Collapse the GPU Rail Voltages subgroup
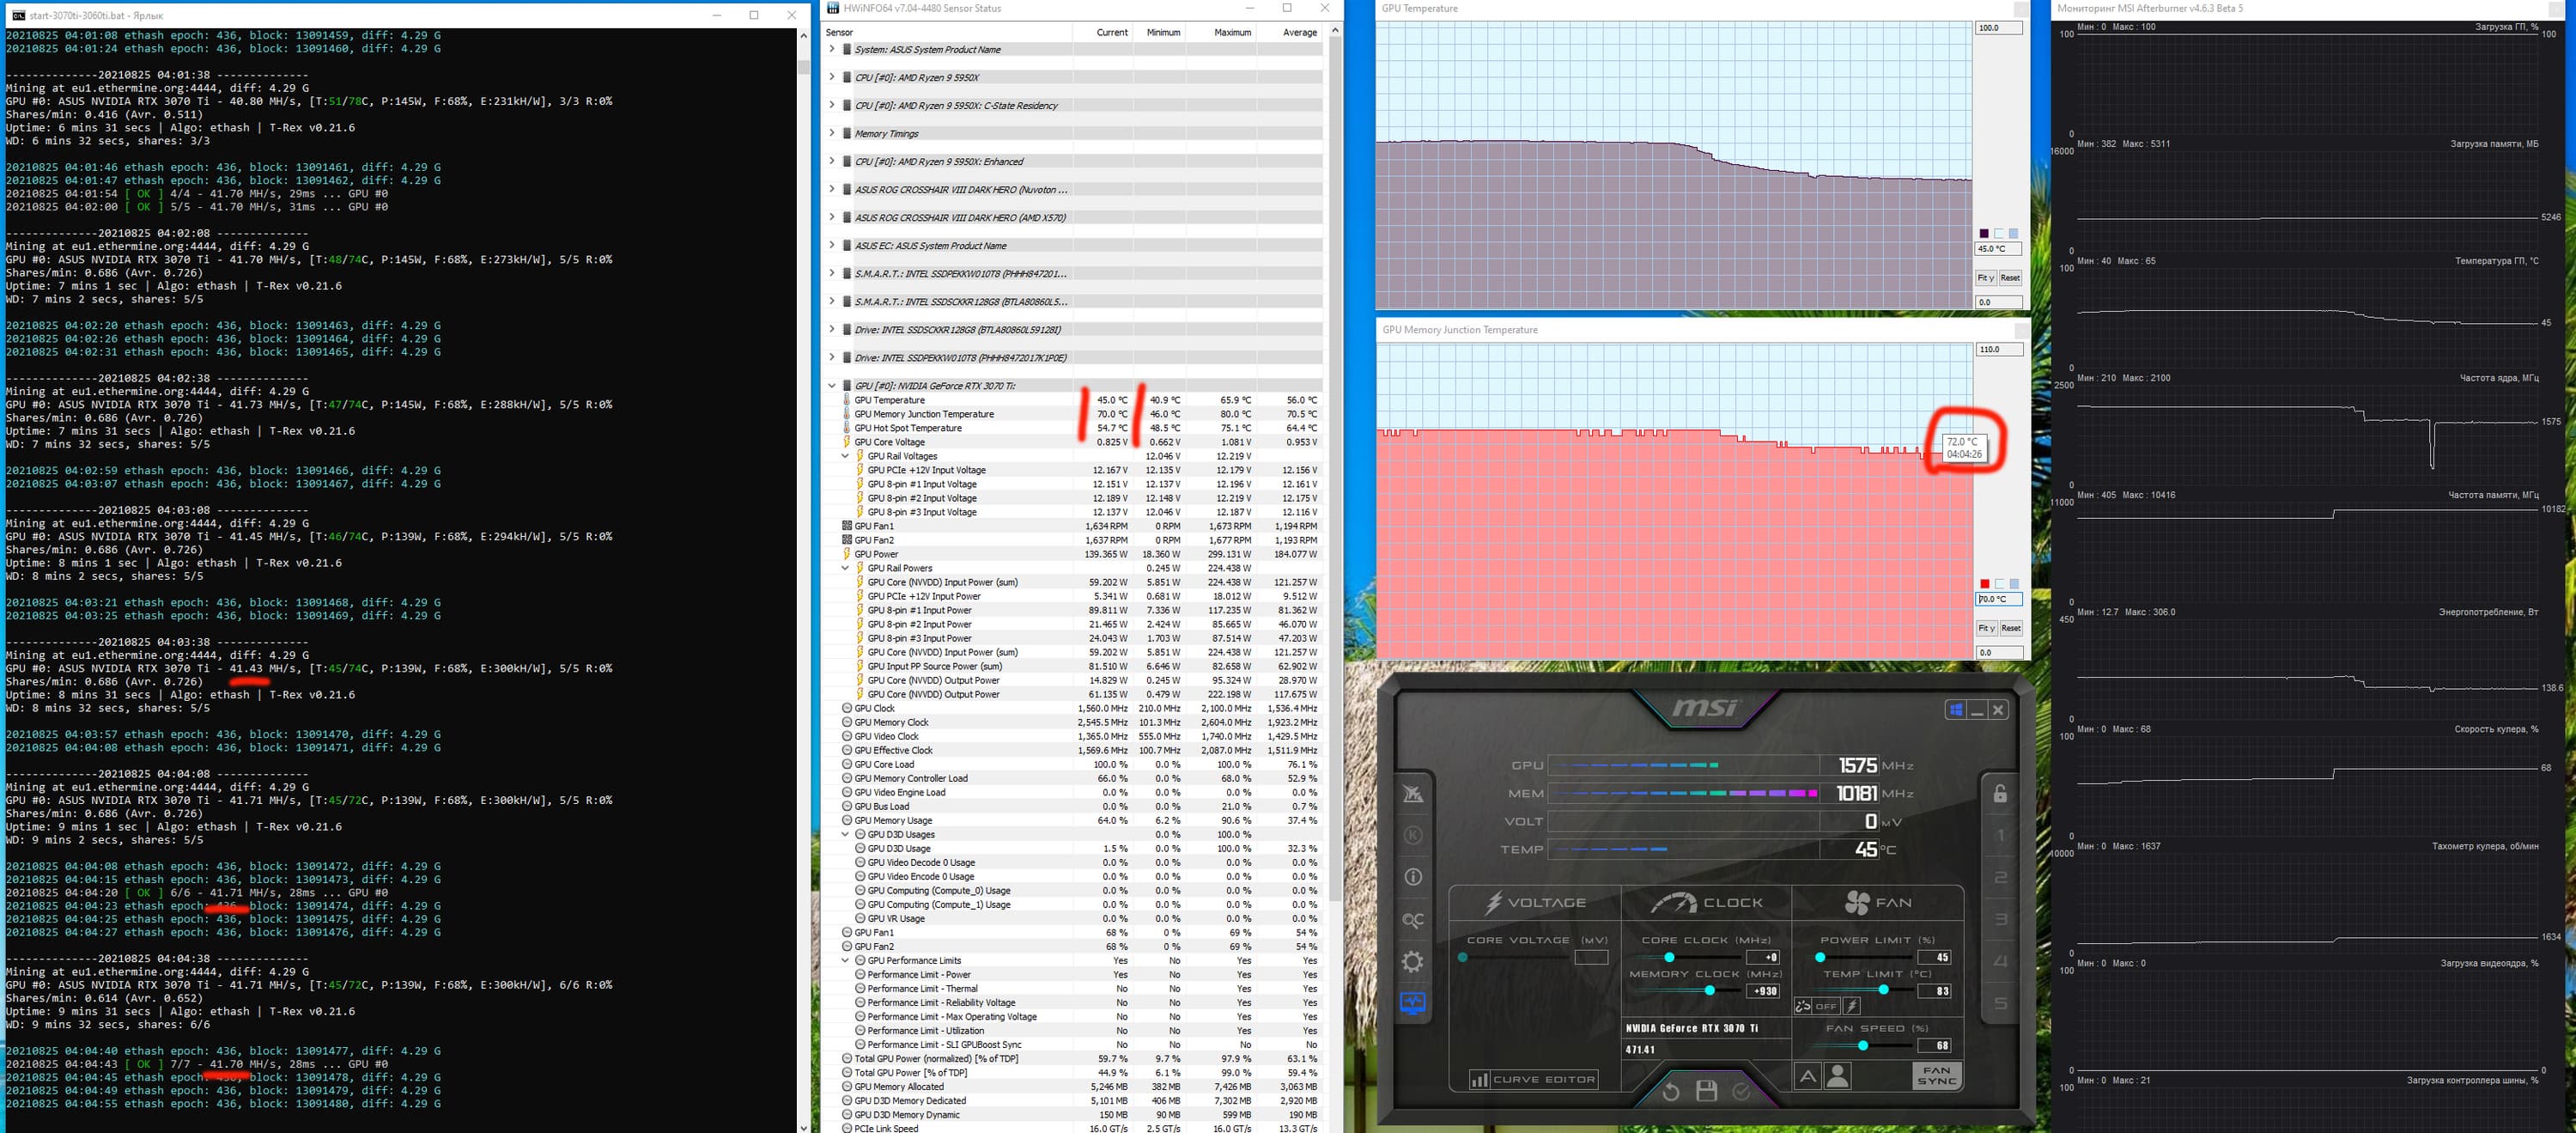The height and width of the screenshot is (1133, 2576). tap(845, 456)
